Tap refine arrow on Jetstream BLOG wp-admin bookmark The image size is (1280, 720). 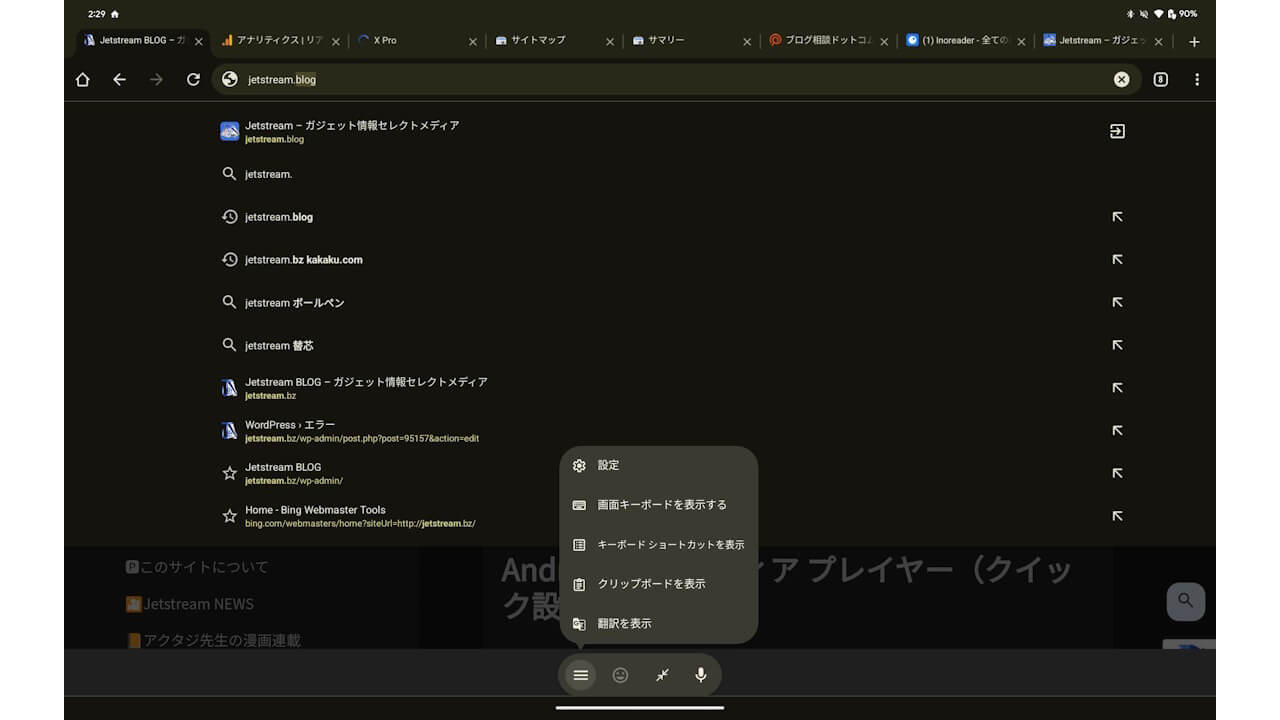pyautogui.click(x=1118, y=474)
